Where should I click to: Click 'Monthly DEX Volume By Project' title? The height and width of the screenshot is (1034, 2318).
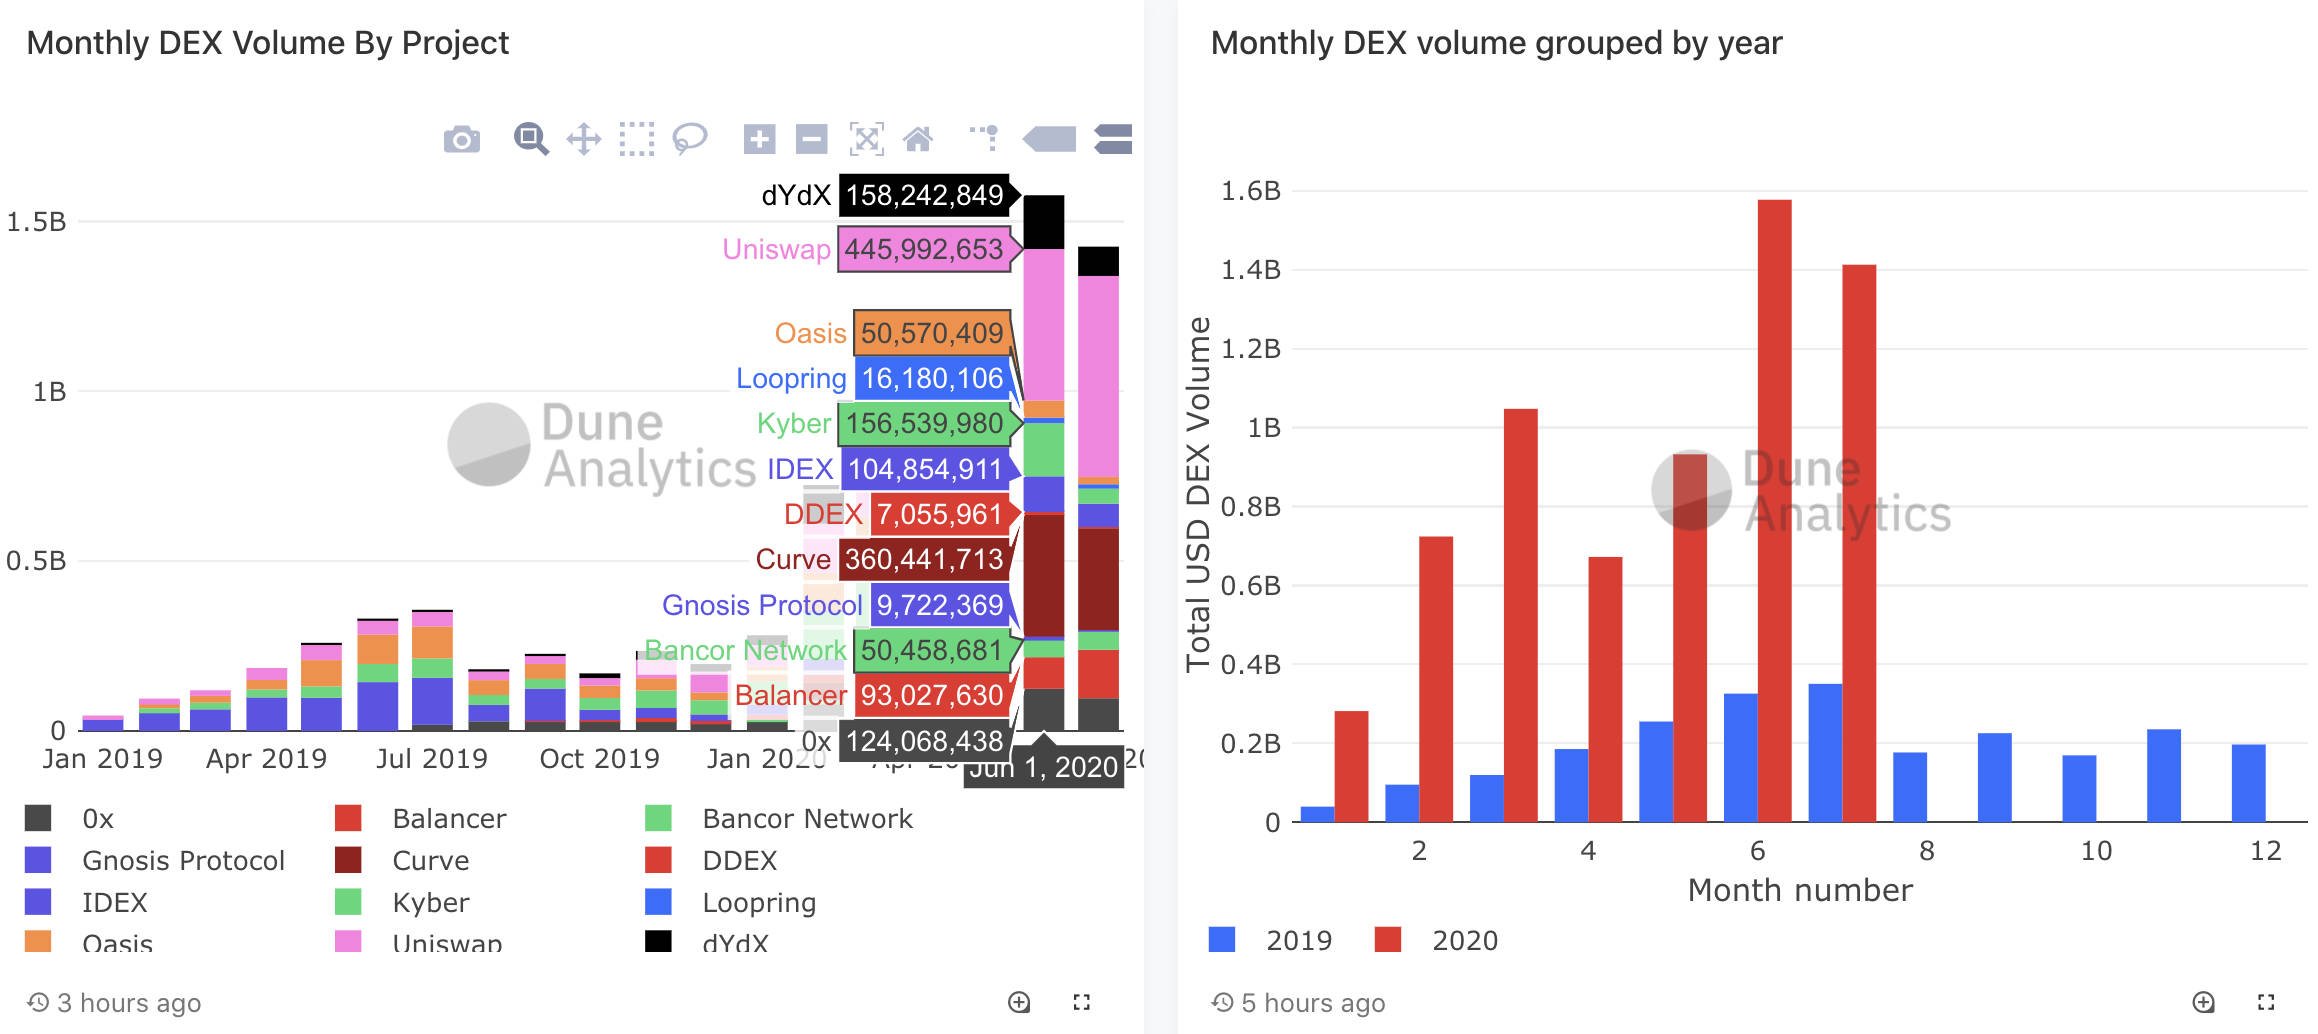click(x=267, y=43)
